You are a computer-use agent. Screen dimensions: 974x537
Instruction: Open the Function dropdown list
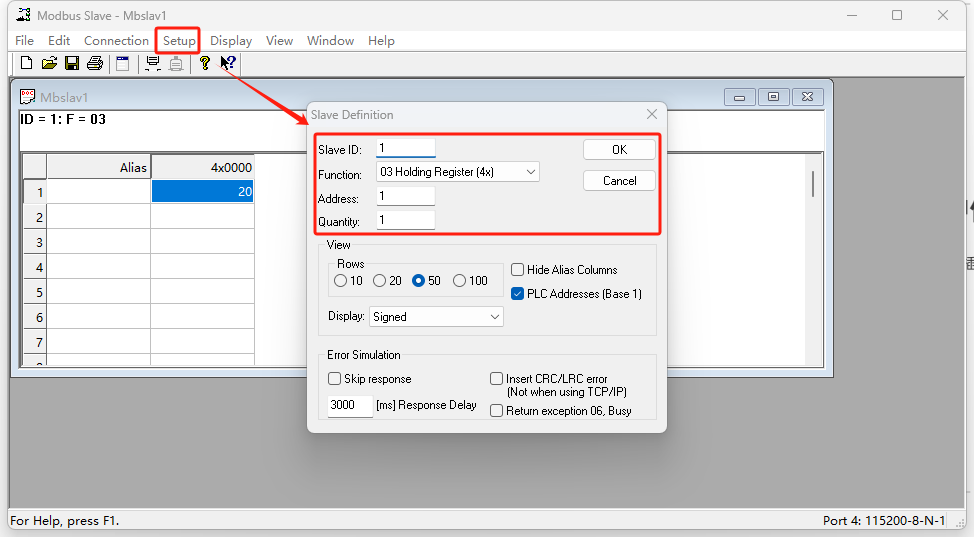click(x=458, y=172)
